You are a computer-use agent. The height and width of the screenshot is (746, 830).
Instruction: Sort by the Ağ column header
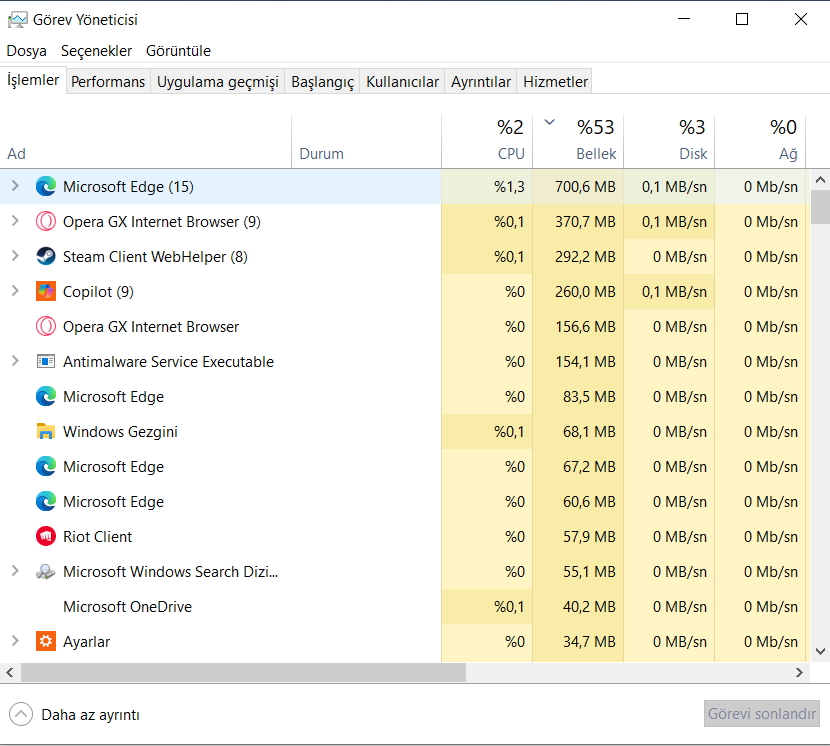pos(760,141)
